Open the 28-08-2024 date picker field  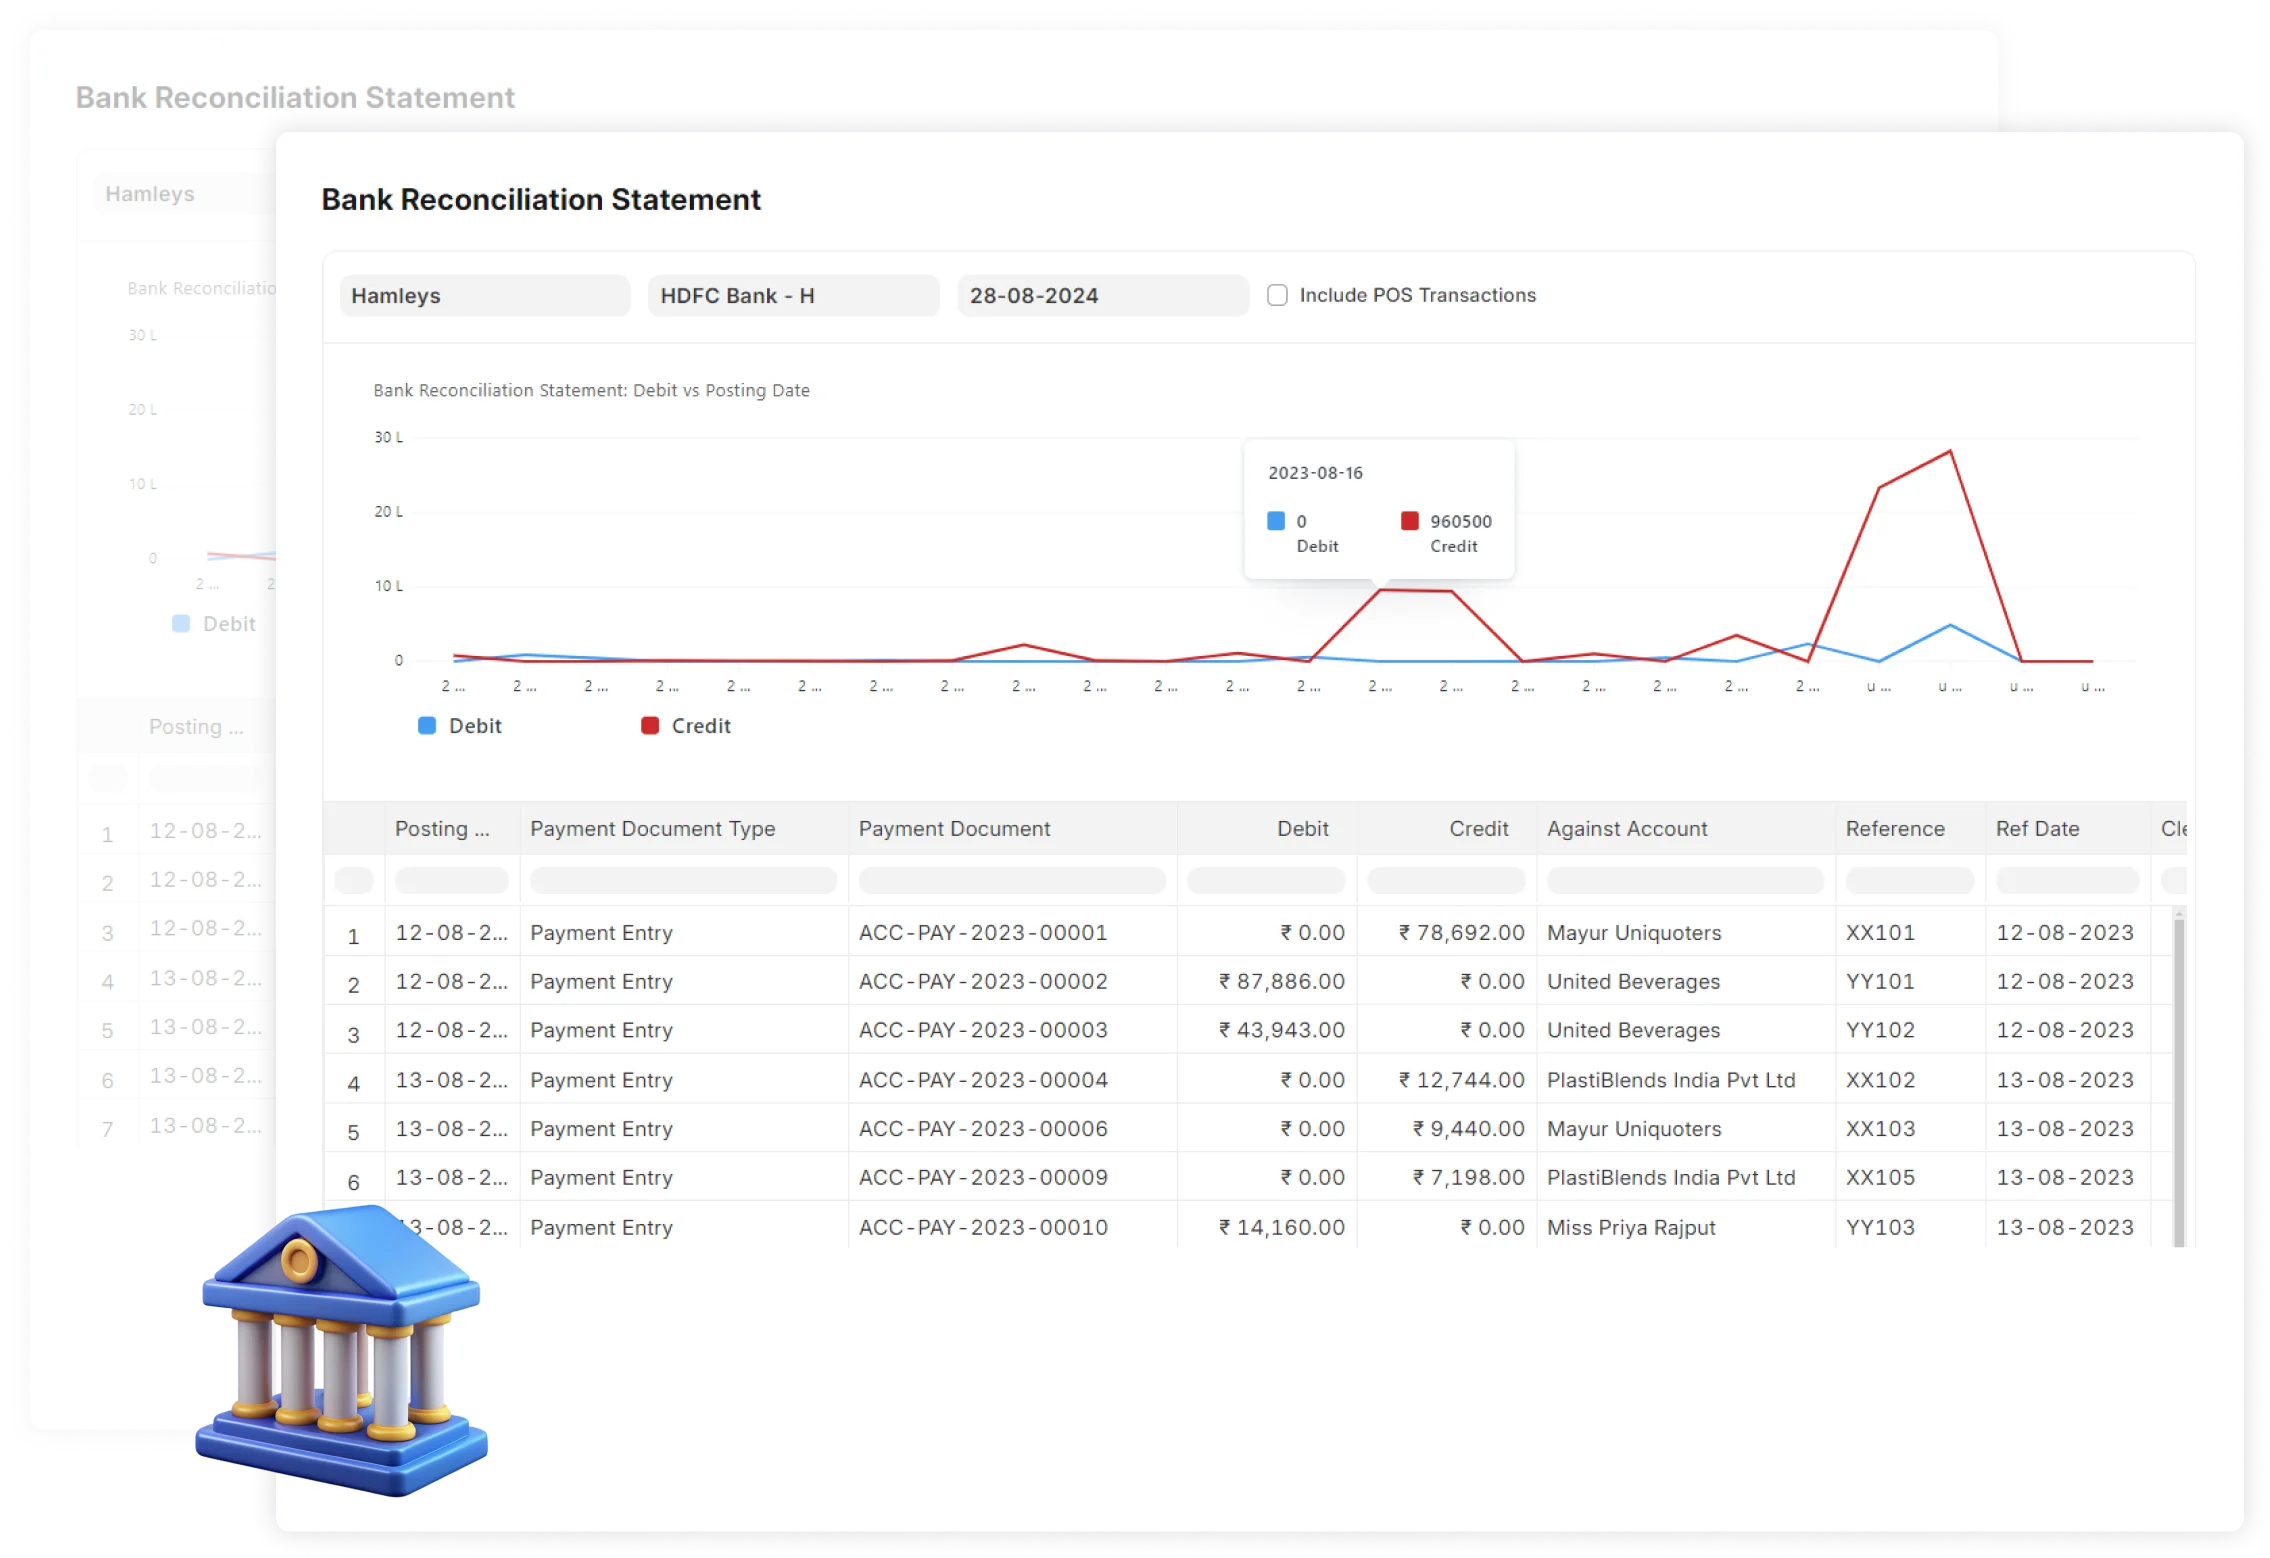(1102, 296)
